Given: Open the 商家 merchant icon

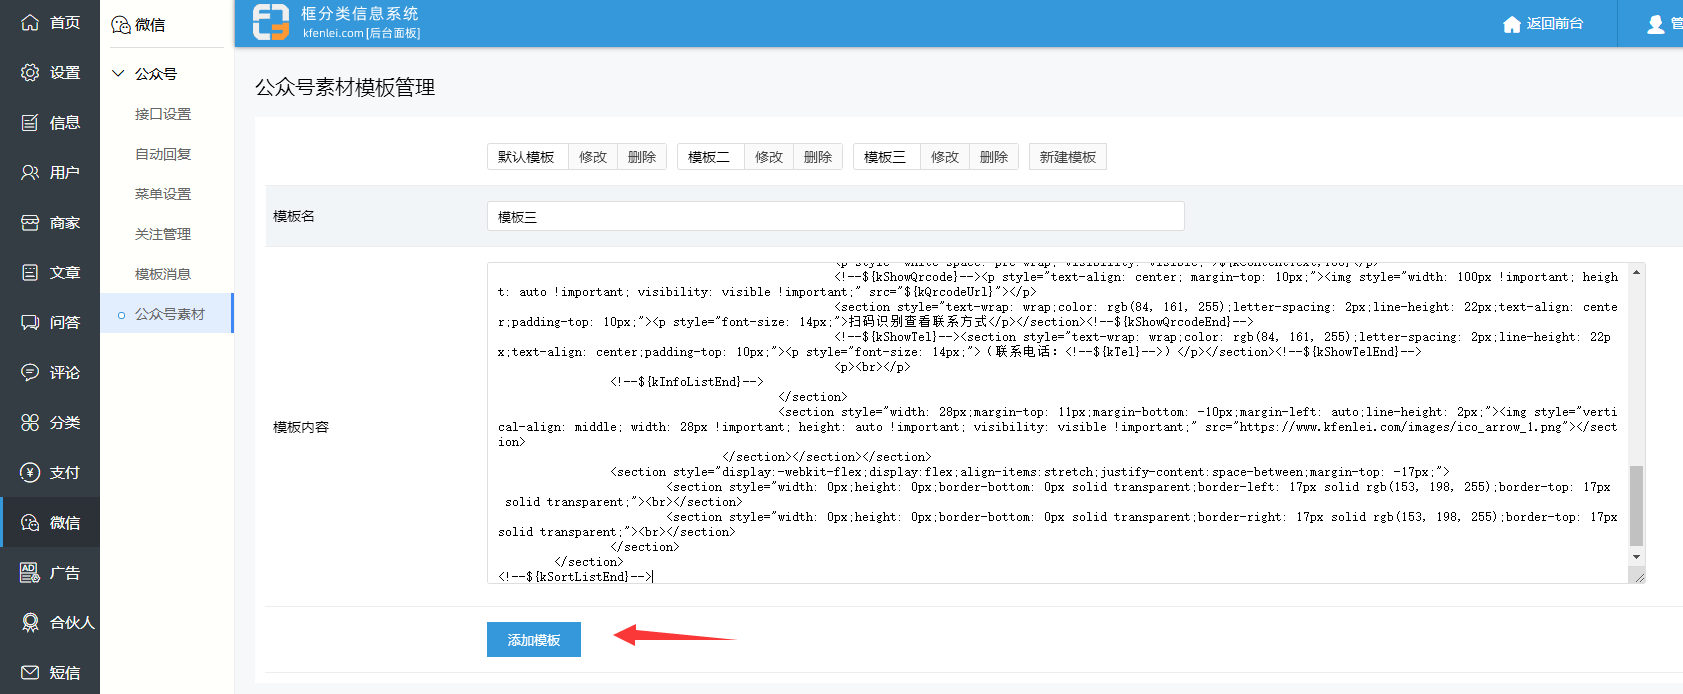Looking at the screenshot, I should coord(30,223).
